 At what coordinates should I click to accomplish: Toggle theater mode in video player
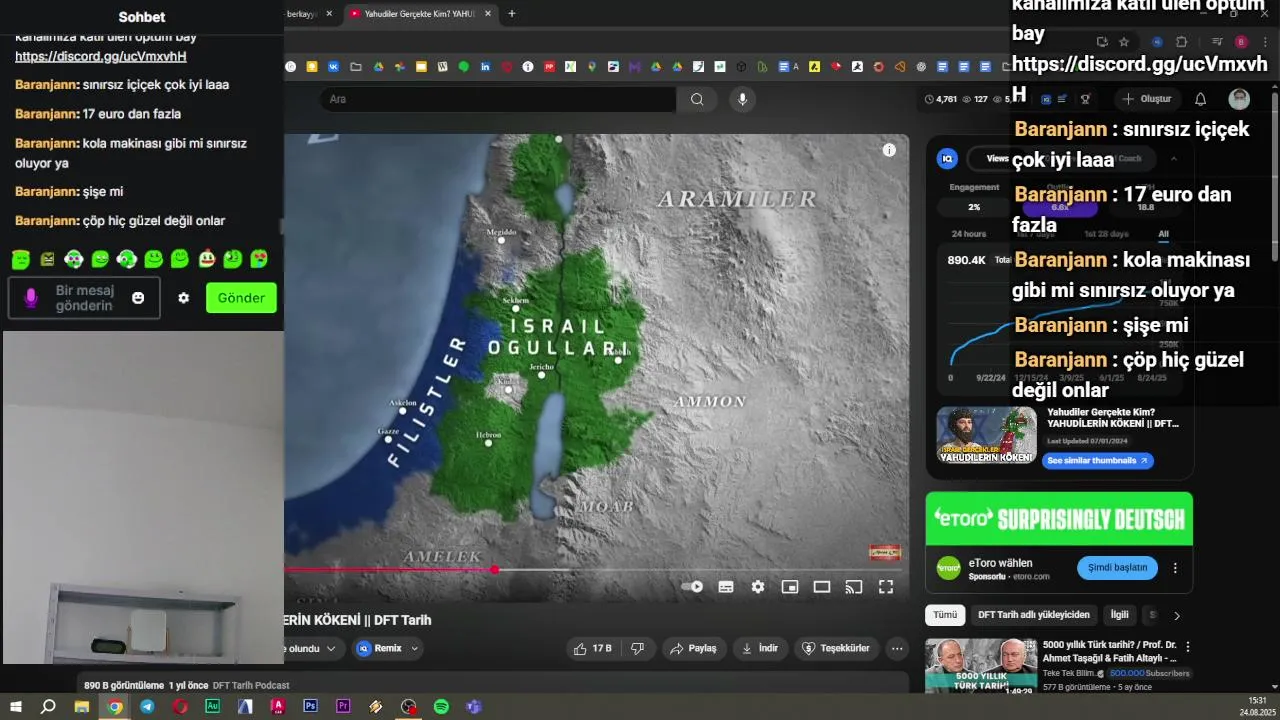(x=822, y=587)
